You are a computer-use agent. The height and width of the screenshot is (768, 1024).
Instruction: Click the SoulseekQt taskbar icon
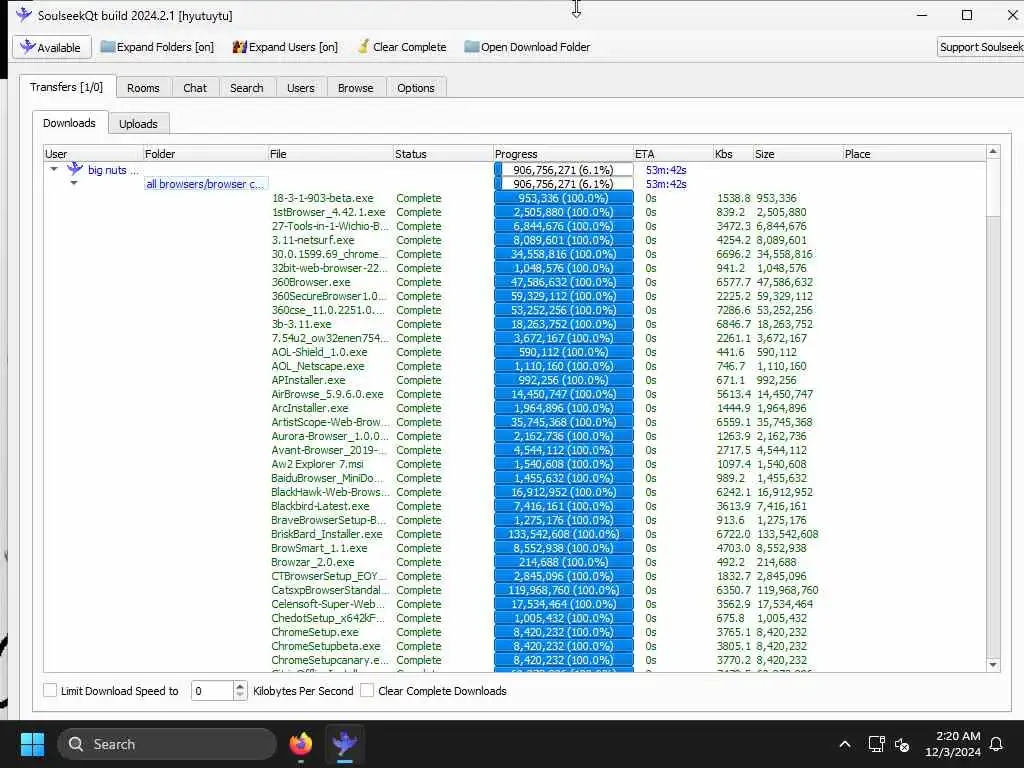[x=345, y=744]
